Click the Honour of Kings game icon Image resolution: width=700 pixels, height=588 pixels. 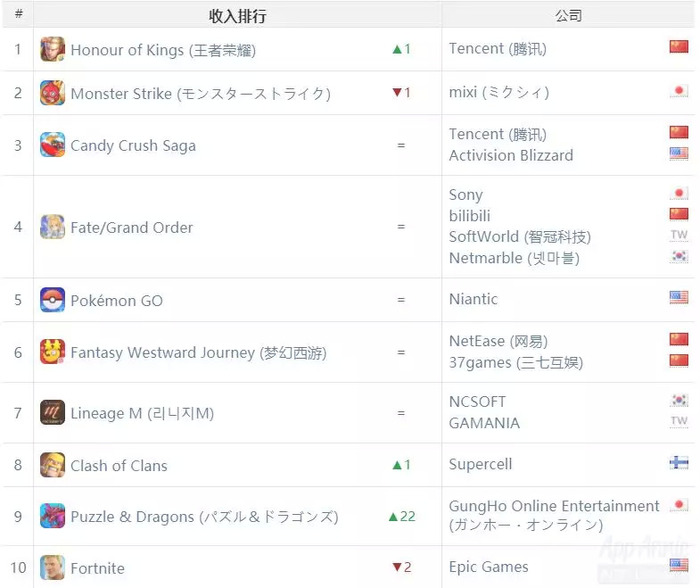pyautogui.click(x=52, y=49)
